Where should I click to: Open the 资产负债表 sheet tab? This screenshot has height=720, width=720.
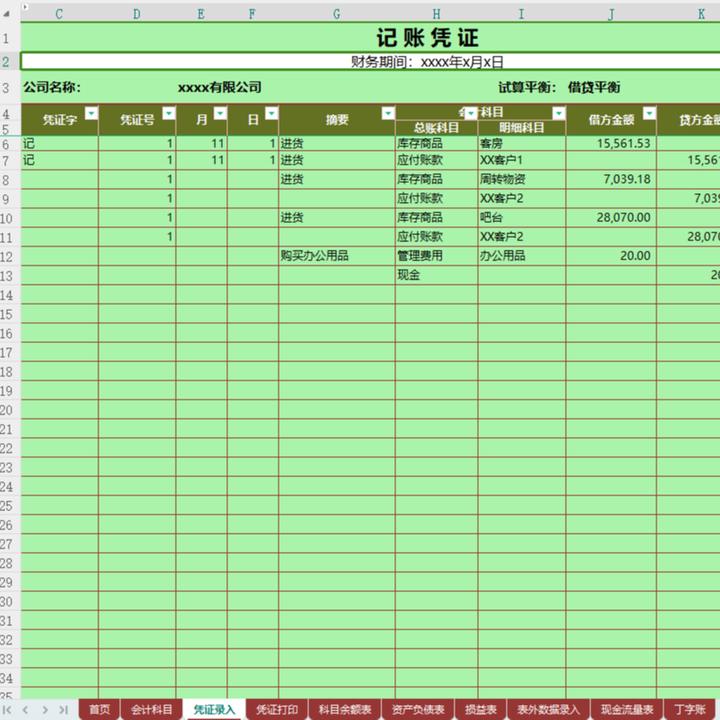pyautogui.click(x=419, y=710)
